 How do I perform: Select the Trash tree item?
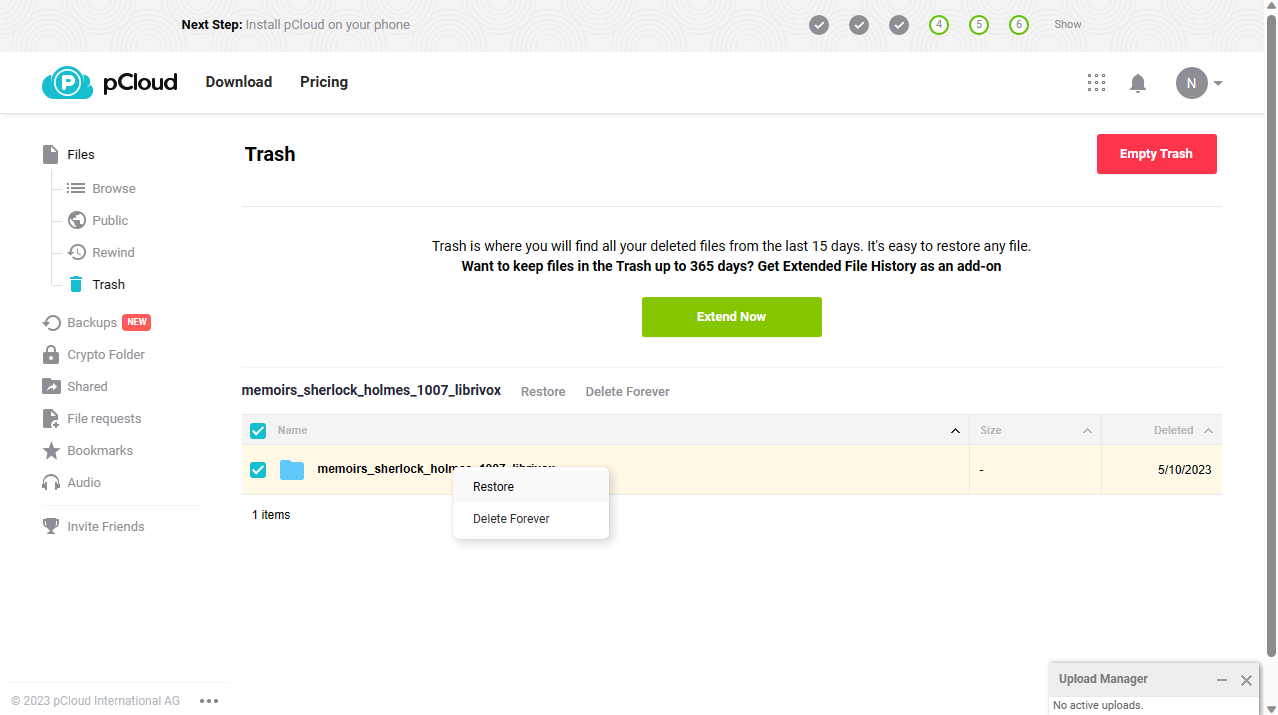109,284
